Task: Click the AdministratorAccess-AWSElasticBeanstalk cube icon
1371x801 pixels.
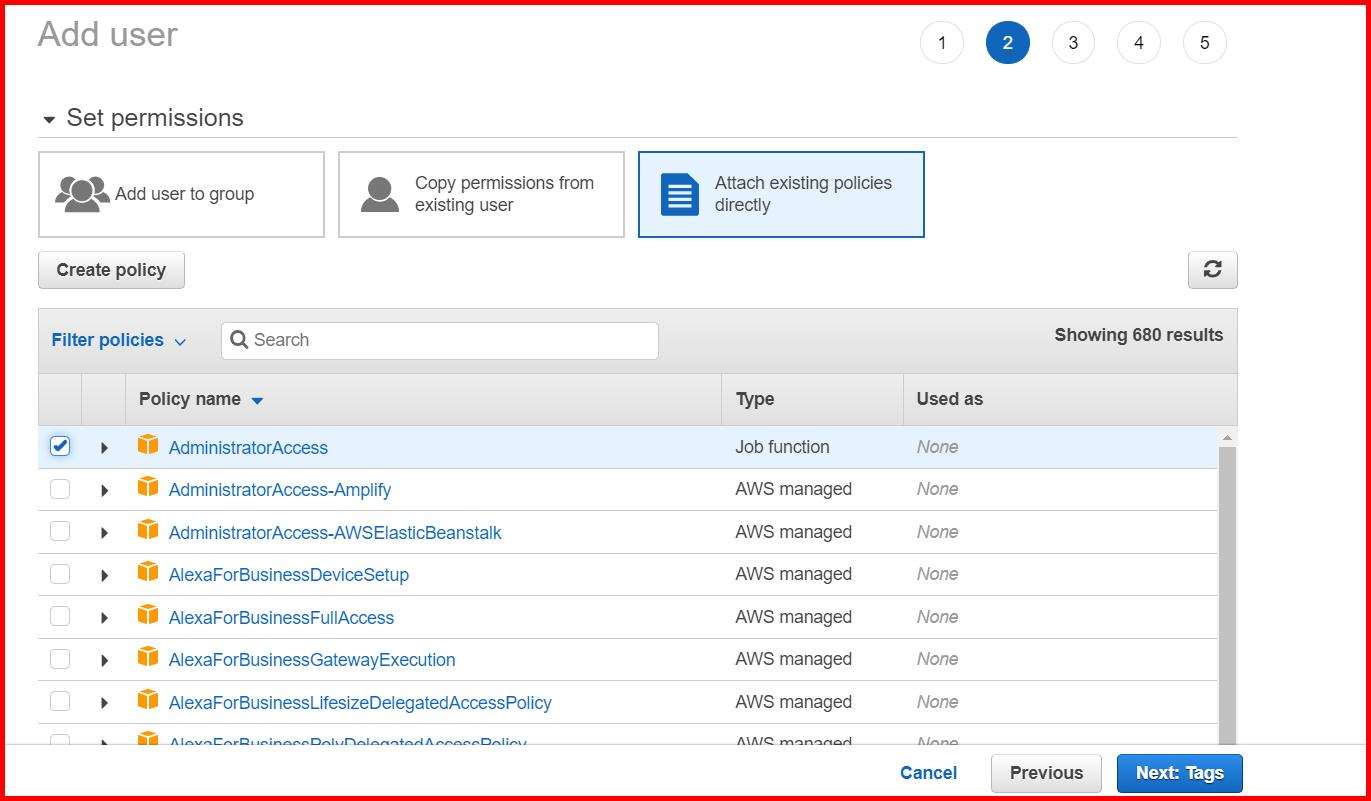Action: (x=147, y=531)
